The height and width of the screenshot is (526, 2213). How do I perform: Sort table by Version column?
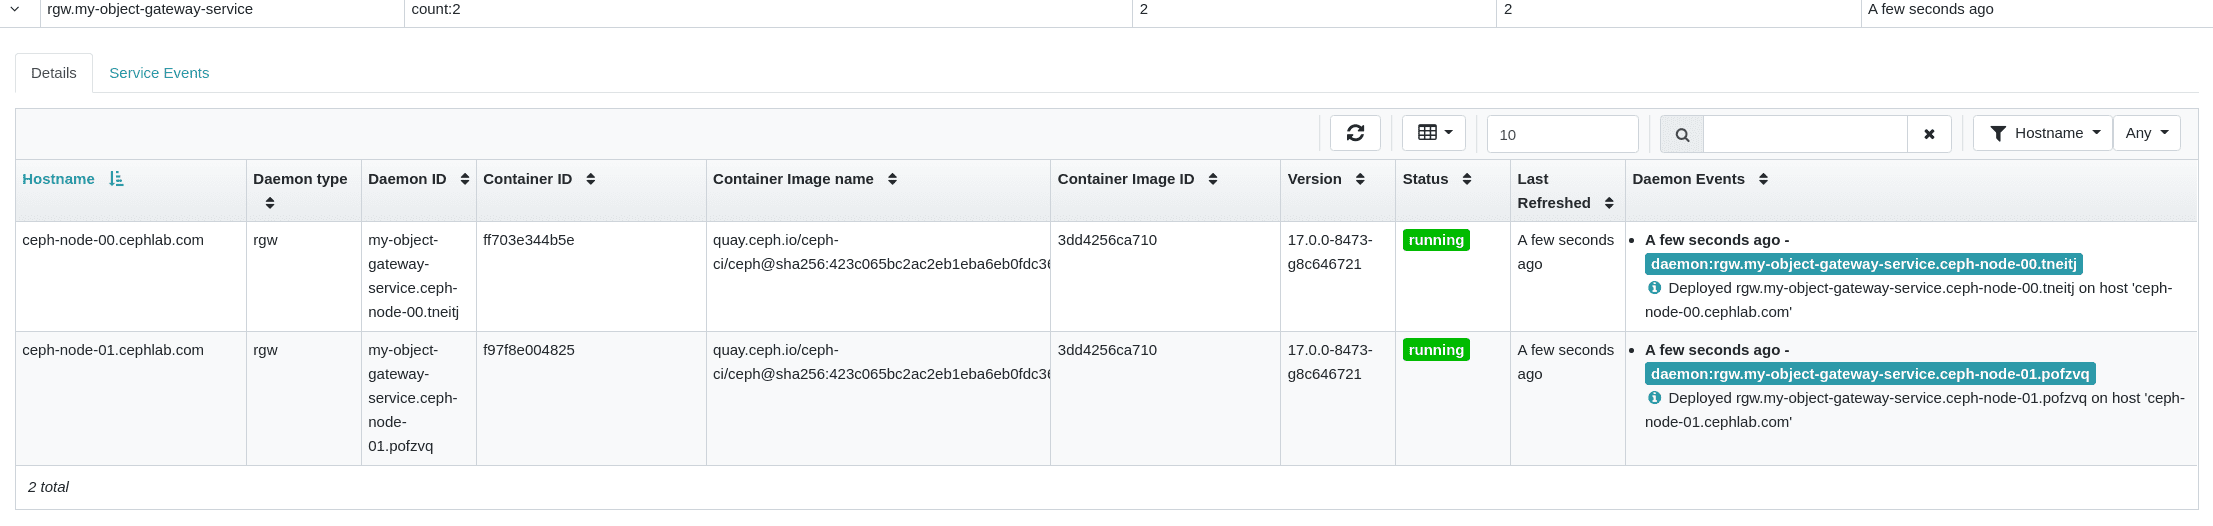pos(1360,179)
